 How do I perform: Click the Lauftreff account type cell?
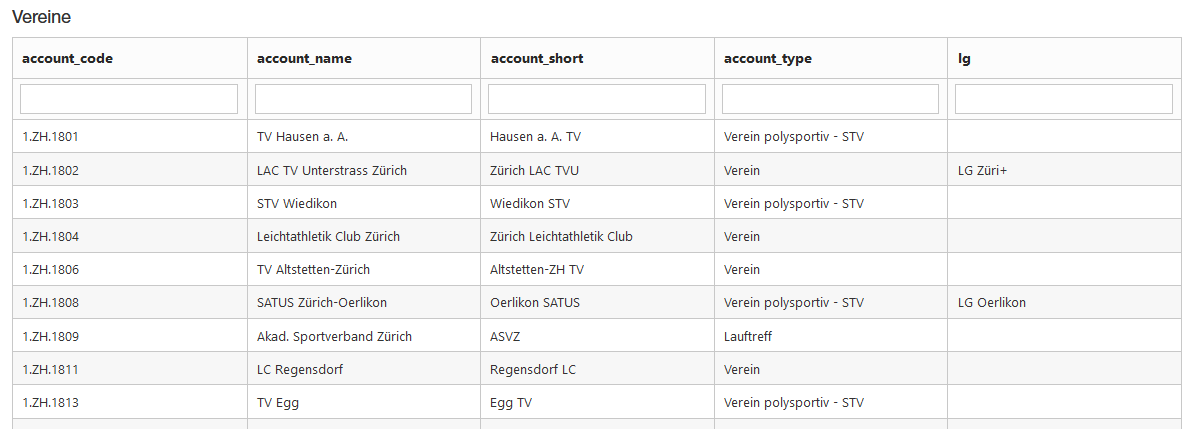coord(748,336)
